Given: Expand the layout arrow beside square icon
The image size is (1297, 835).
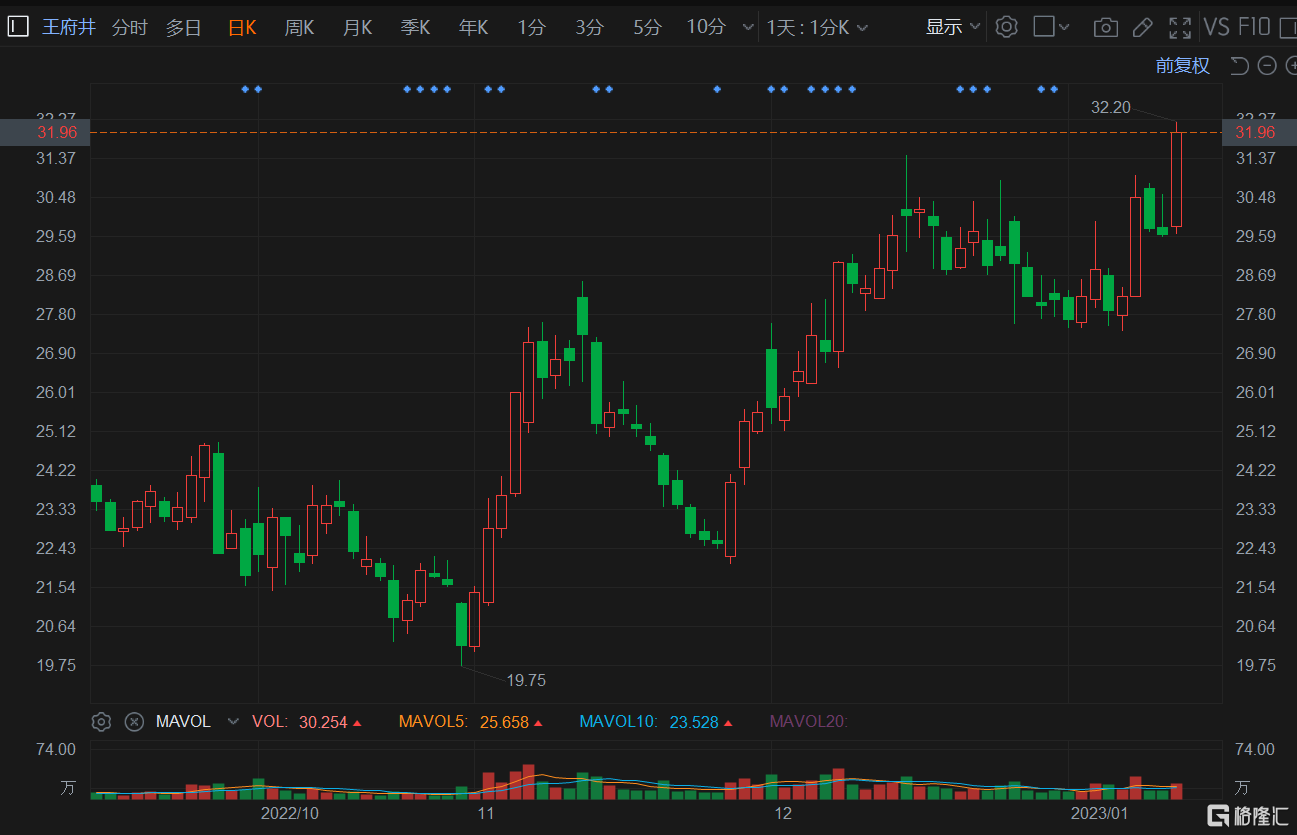Looking at the screenshot, I should (1064, 28).
